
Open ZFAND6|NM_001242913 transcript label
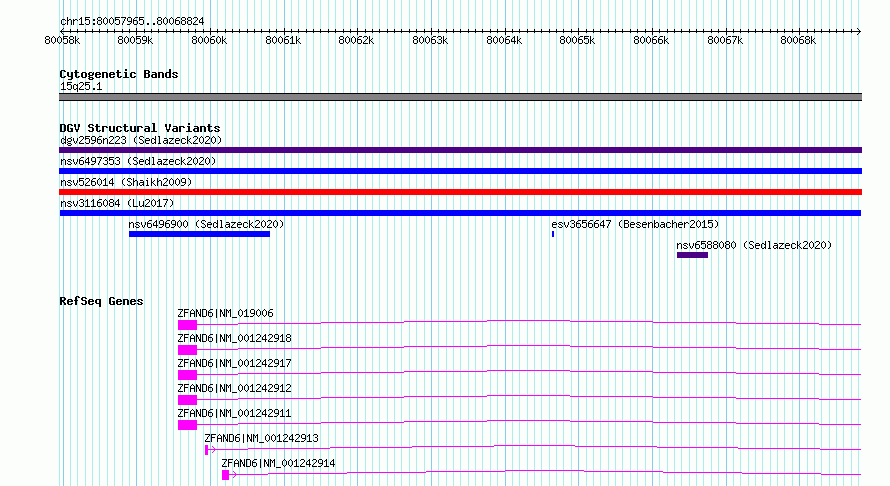[x=262, y=438]
